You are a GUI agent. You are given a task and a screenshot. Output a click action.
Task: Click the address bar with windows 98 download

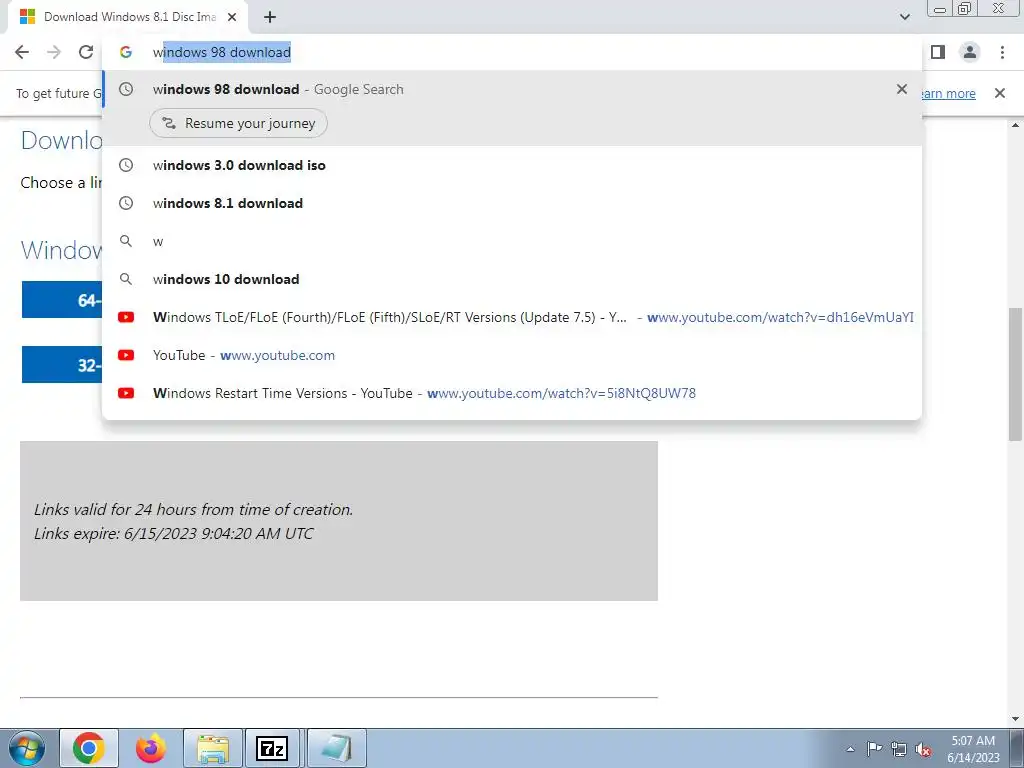[x=513, y=52]
